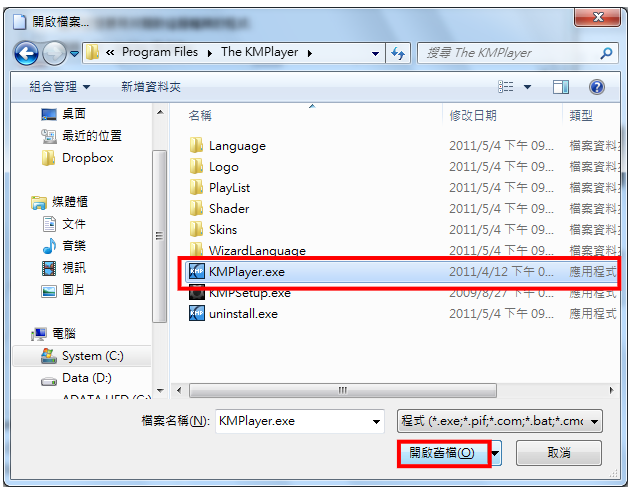Change view with the list view icon
This screenshot has height=490, width=635.
coord(505,87)
